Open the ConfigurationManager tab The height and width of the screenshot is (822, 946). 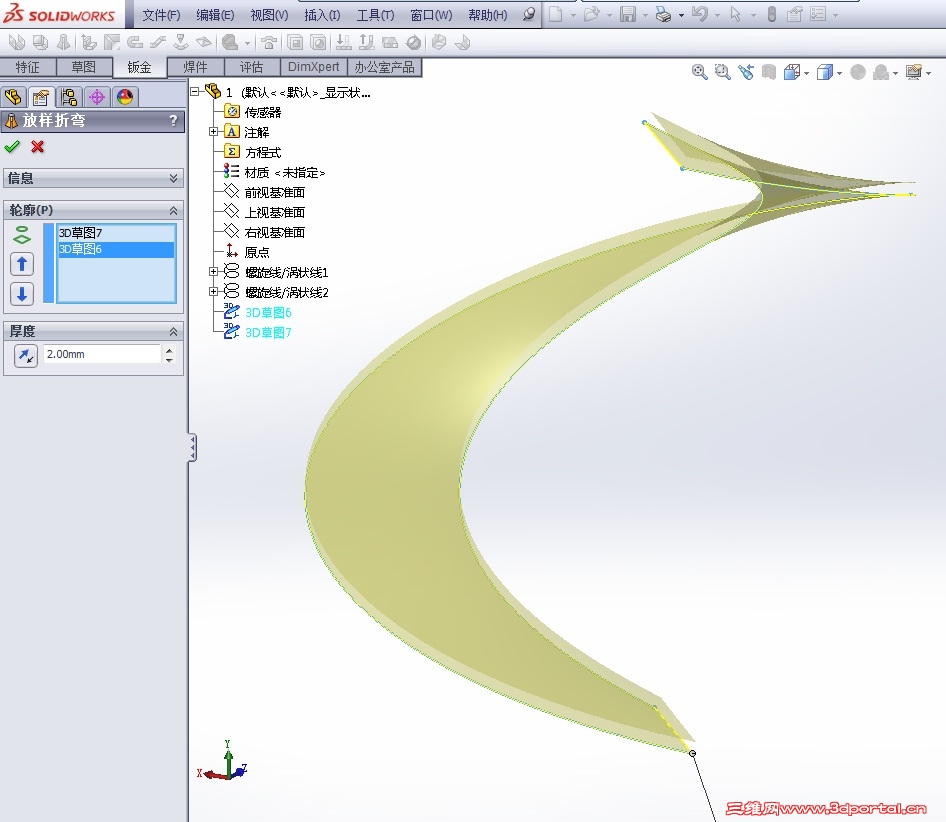click(69, 97)
